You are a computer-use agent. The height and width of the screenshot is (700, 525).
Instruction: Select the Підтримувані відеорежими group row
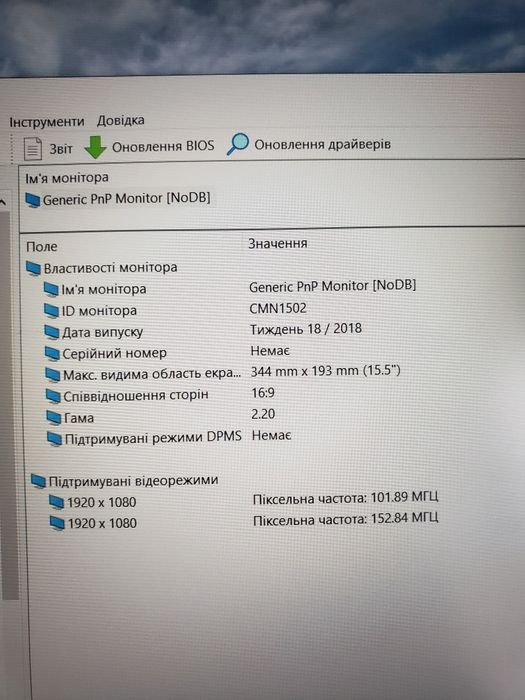click(125, 481)
